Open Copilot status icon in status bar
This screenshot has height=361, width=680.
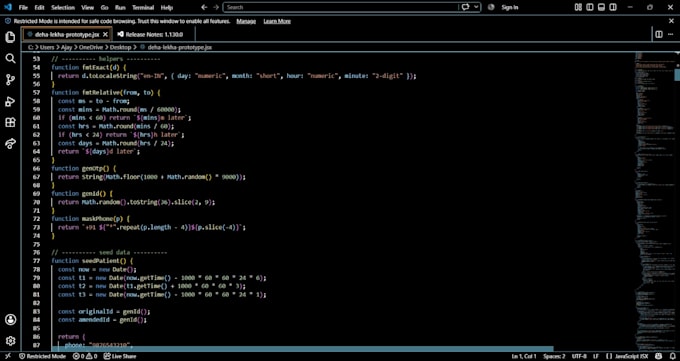(658, 356)
